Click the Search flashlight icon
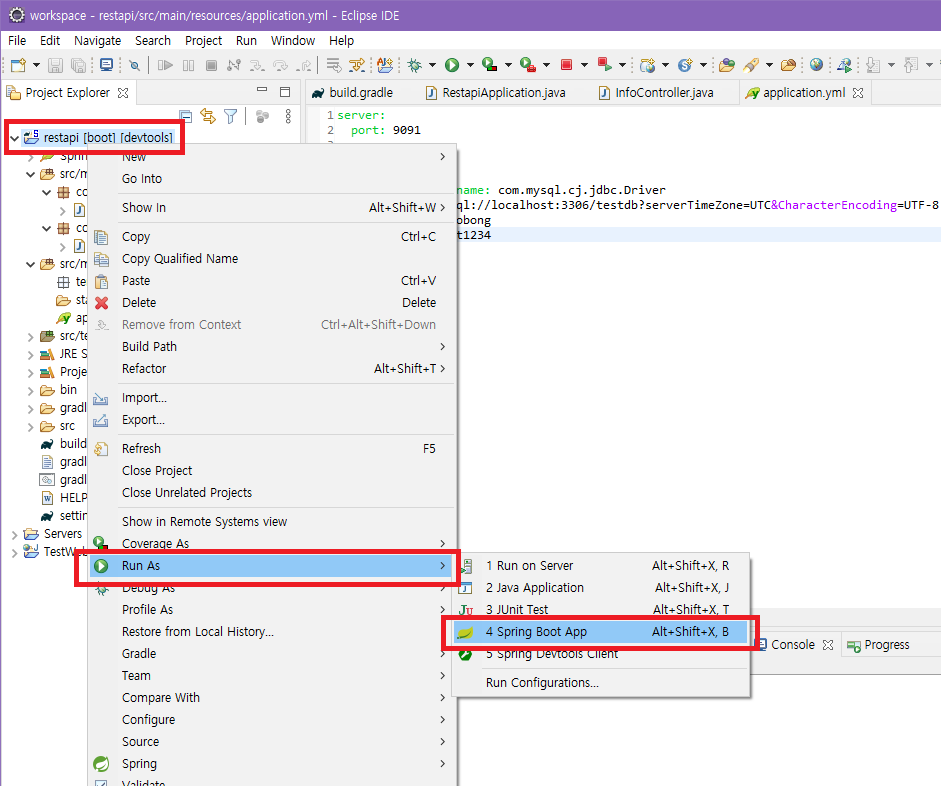The width and height of the screenshot is (941, 786). pyautogui.click(x=751, y=65)
